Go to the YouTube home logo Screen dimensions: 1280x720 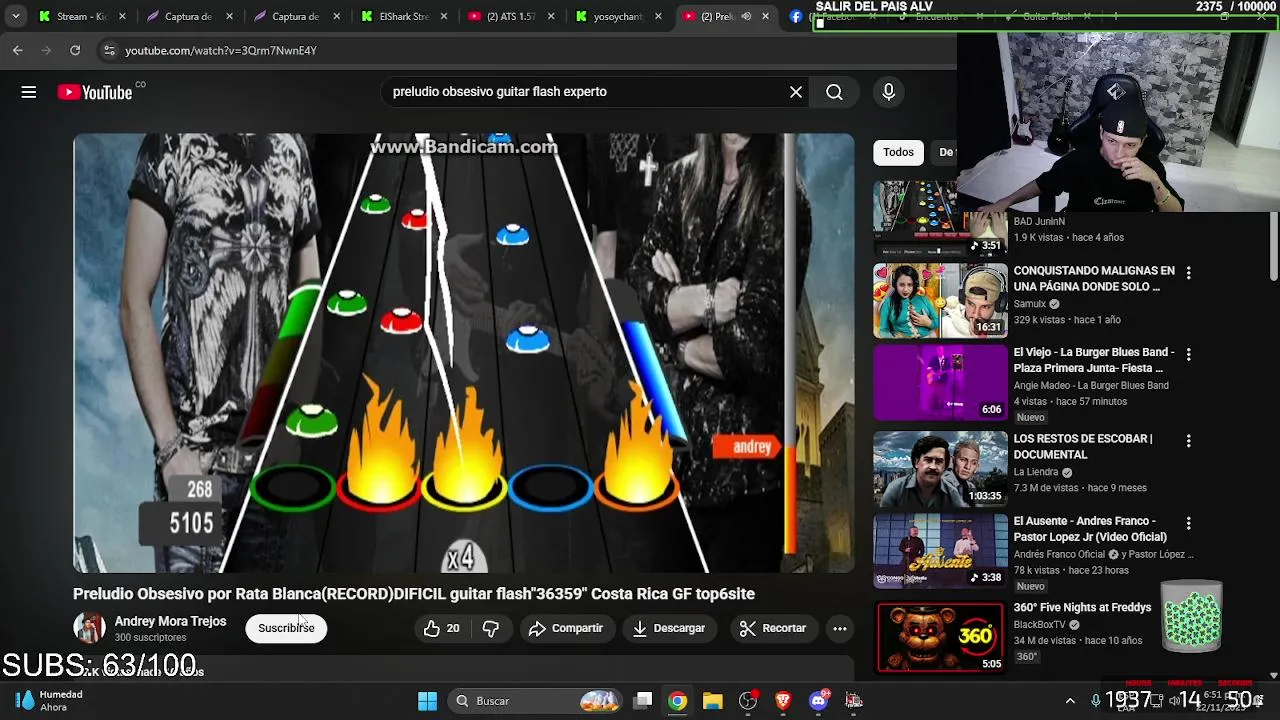[95, 92]
